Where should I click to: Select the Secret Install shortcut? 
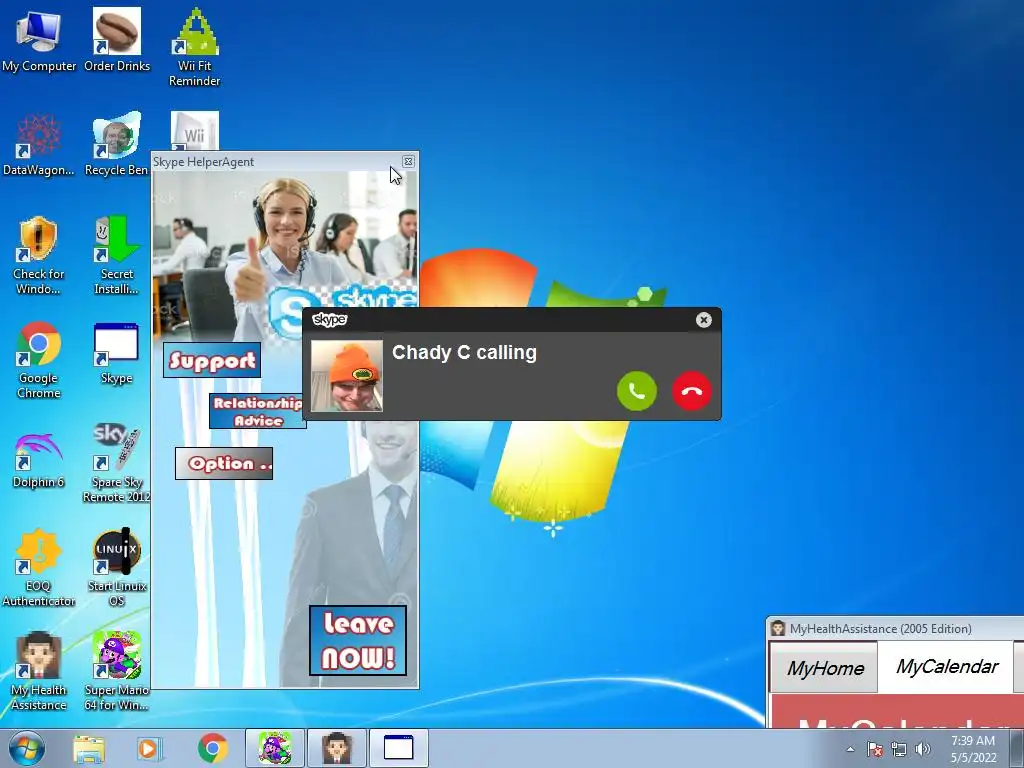pos(117,256)
